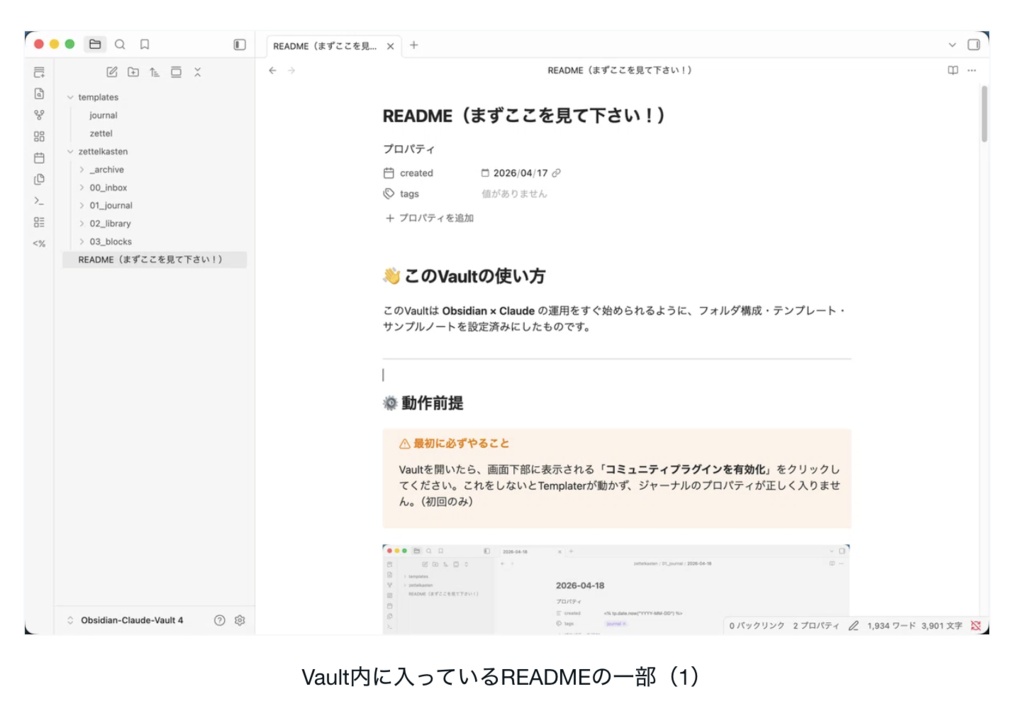Click the empty tags value field
Image resolution: width=1024 pixels, height=711 pixels.
click(x=514, y=194)
